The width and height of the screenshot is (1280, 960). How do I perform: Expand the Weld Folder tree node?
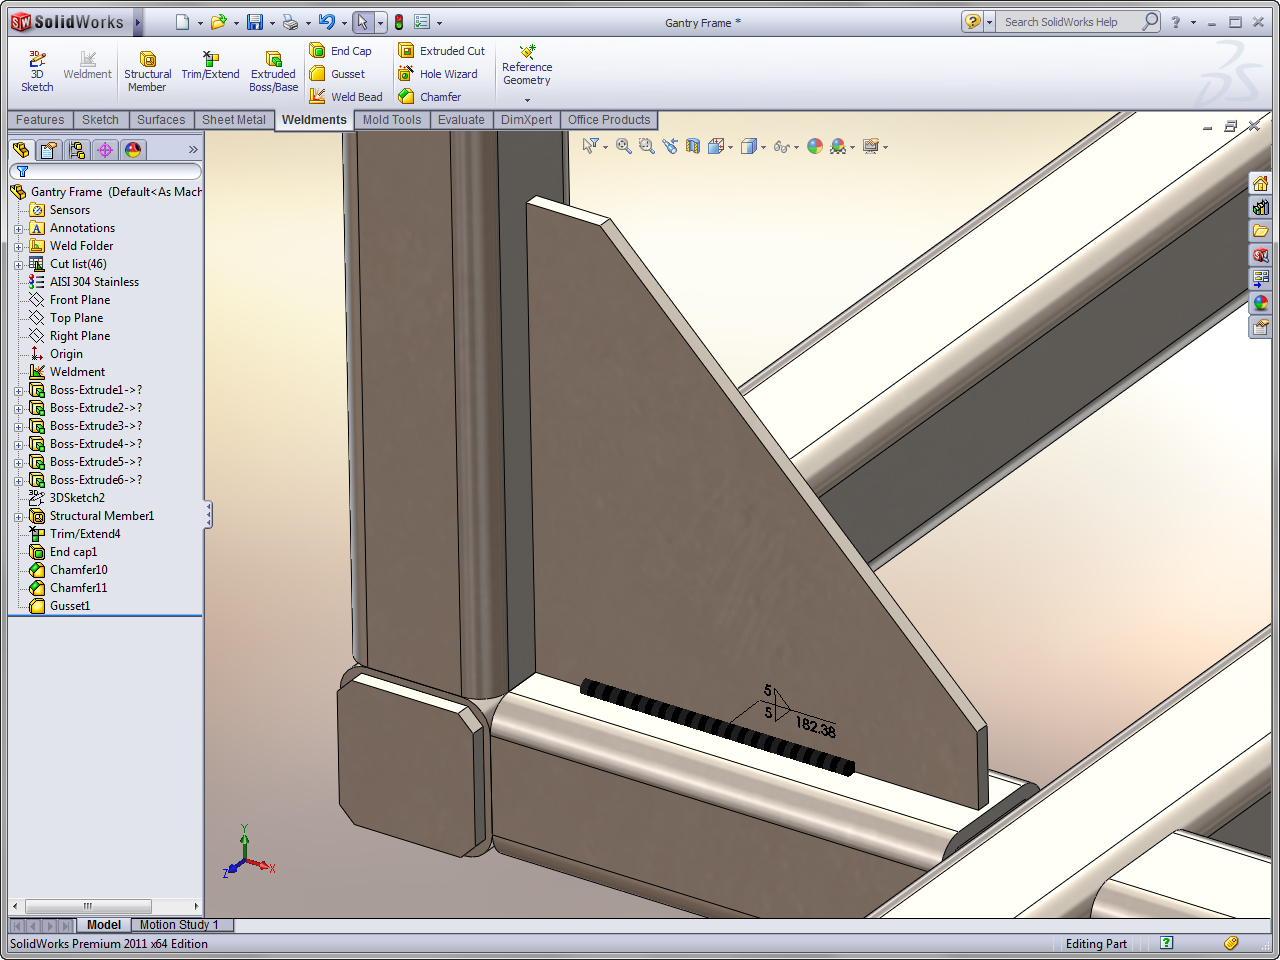[18, 247]
